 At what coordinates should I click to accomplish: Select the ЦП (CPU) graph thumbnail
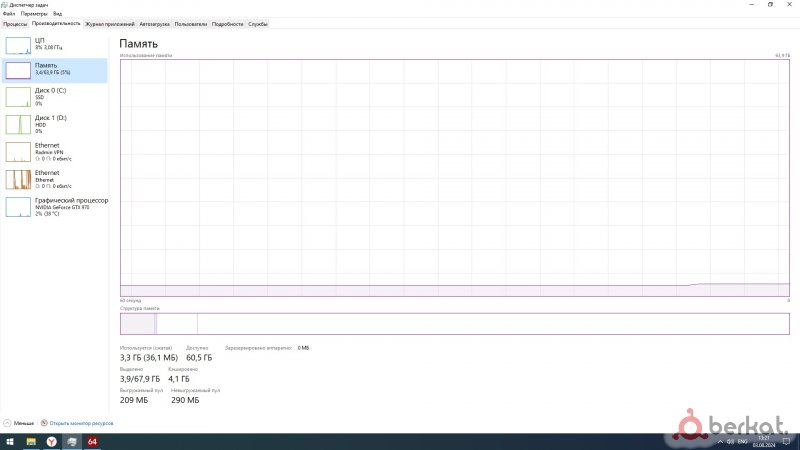click(19, 45)
